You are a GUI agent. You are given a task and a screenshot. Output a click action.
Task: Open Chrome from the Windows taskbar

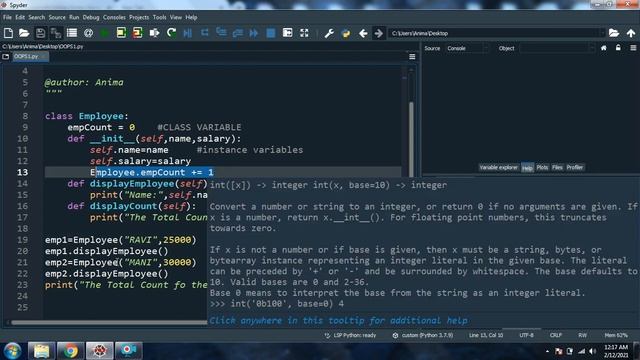(70, 351)
